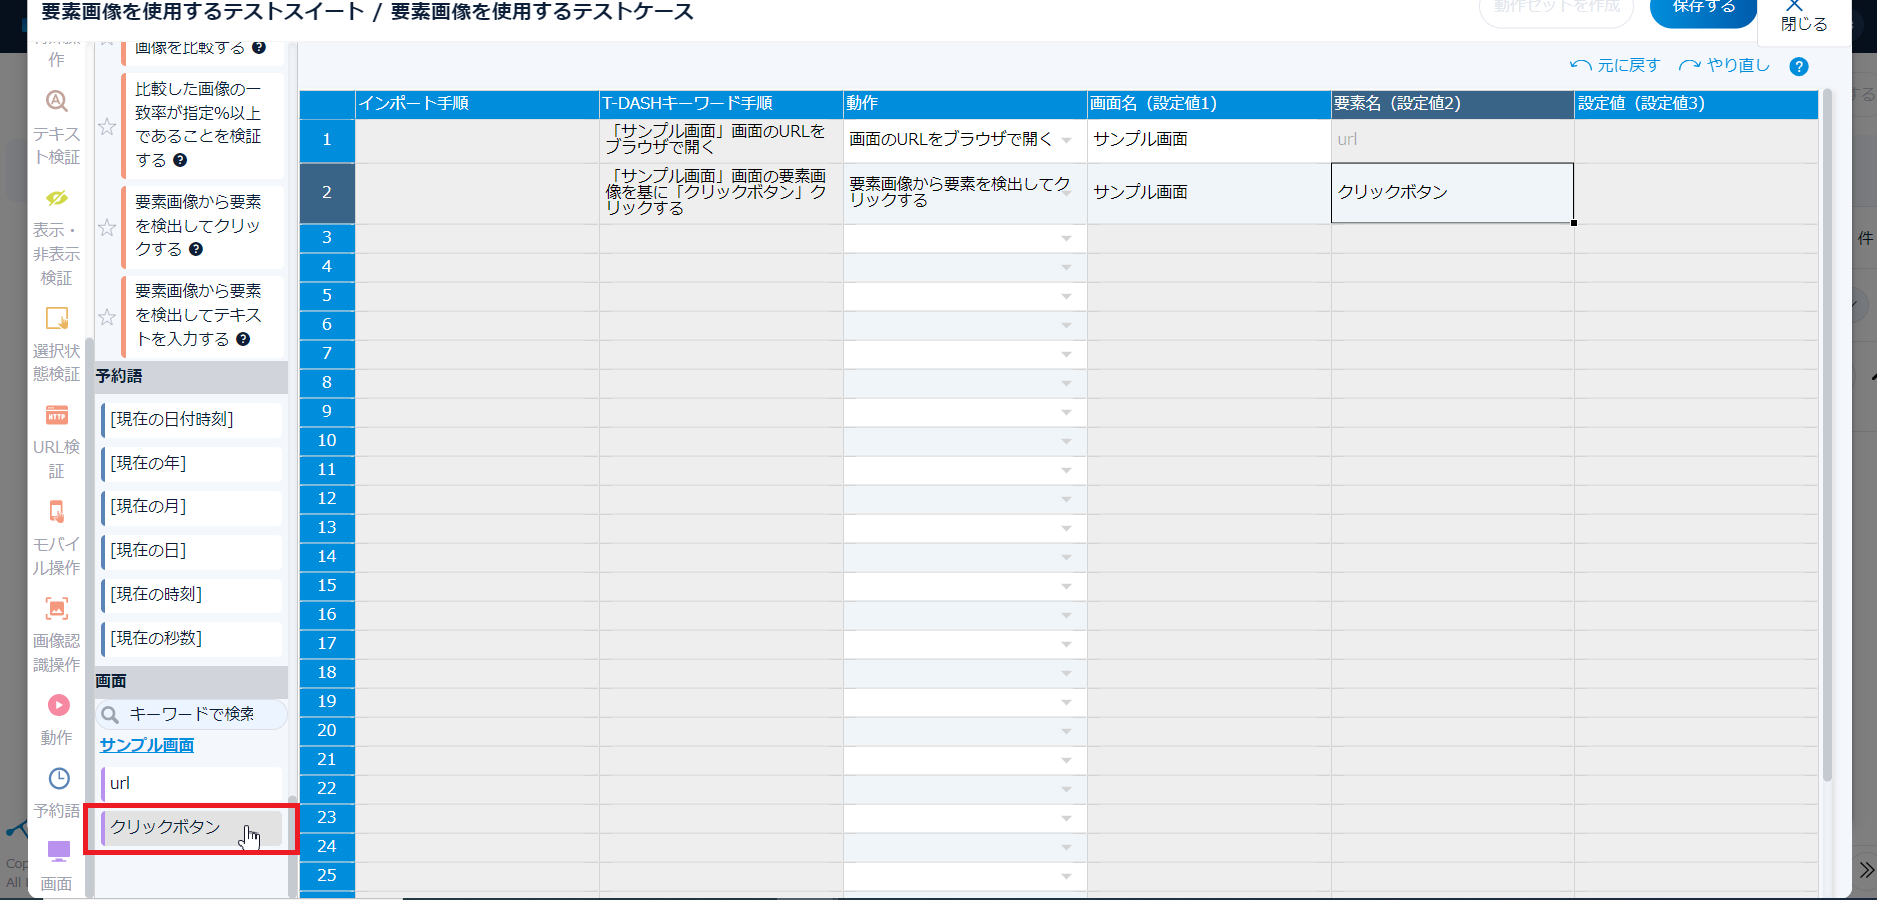
Task: Select the 表示・非表示検証 eye icon
Action: (57, 198)
